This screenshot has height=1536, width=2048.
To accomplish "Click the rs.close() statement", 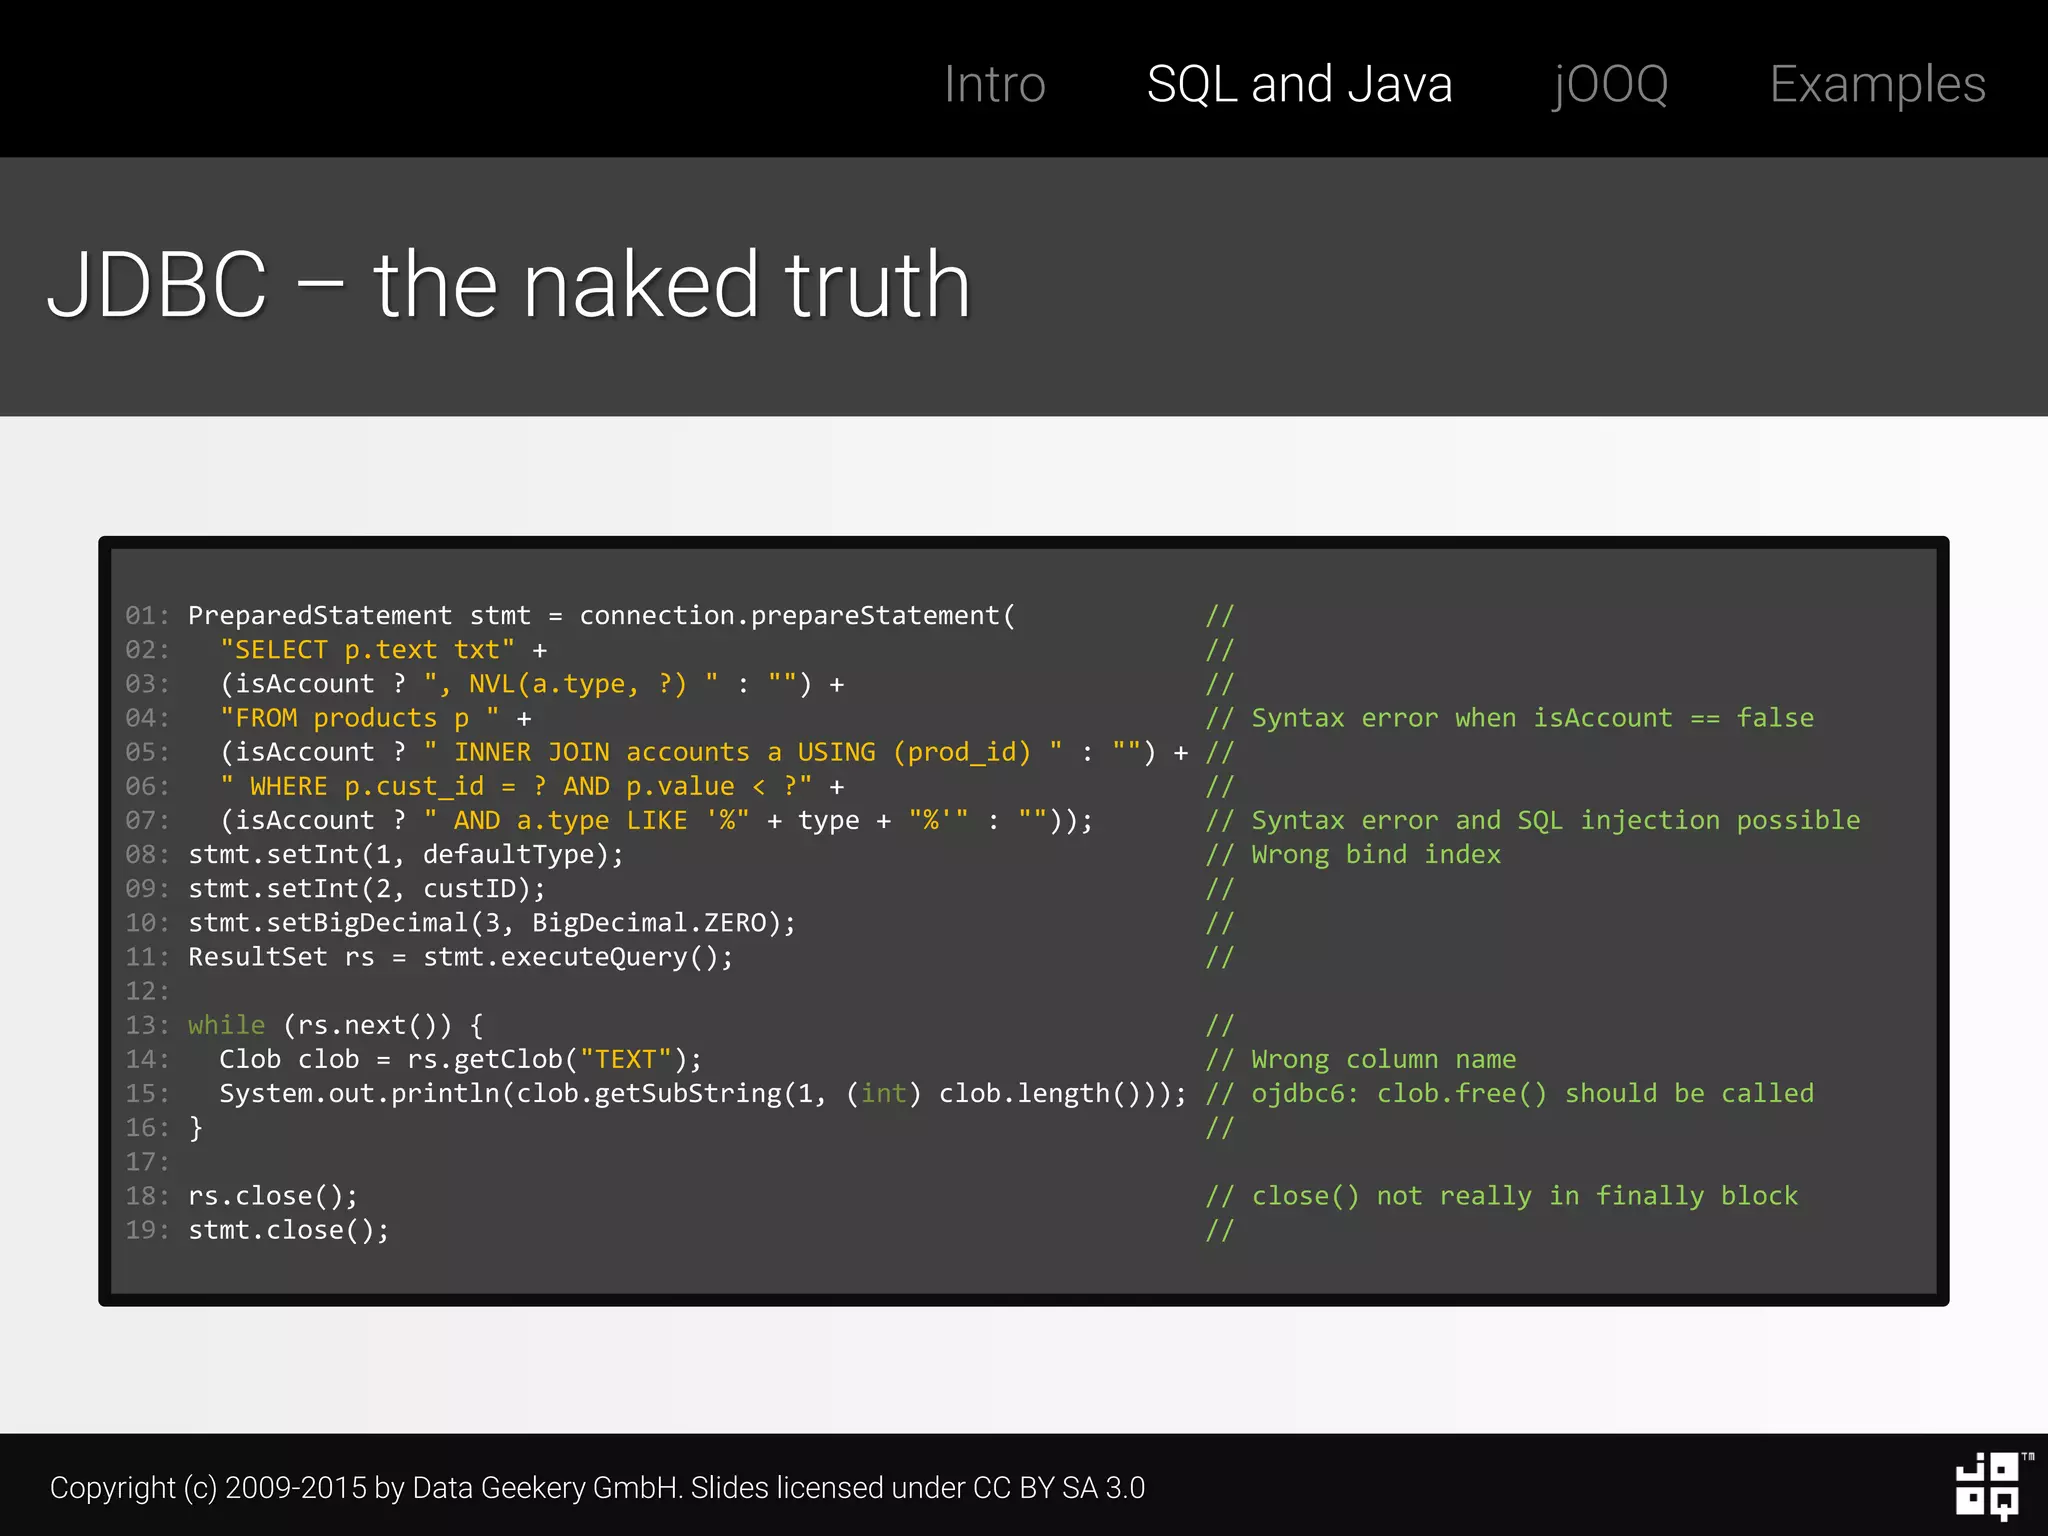I will pyautogui.click(x=272, y=1196).
